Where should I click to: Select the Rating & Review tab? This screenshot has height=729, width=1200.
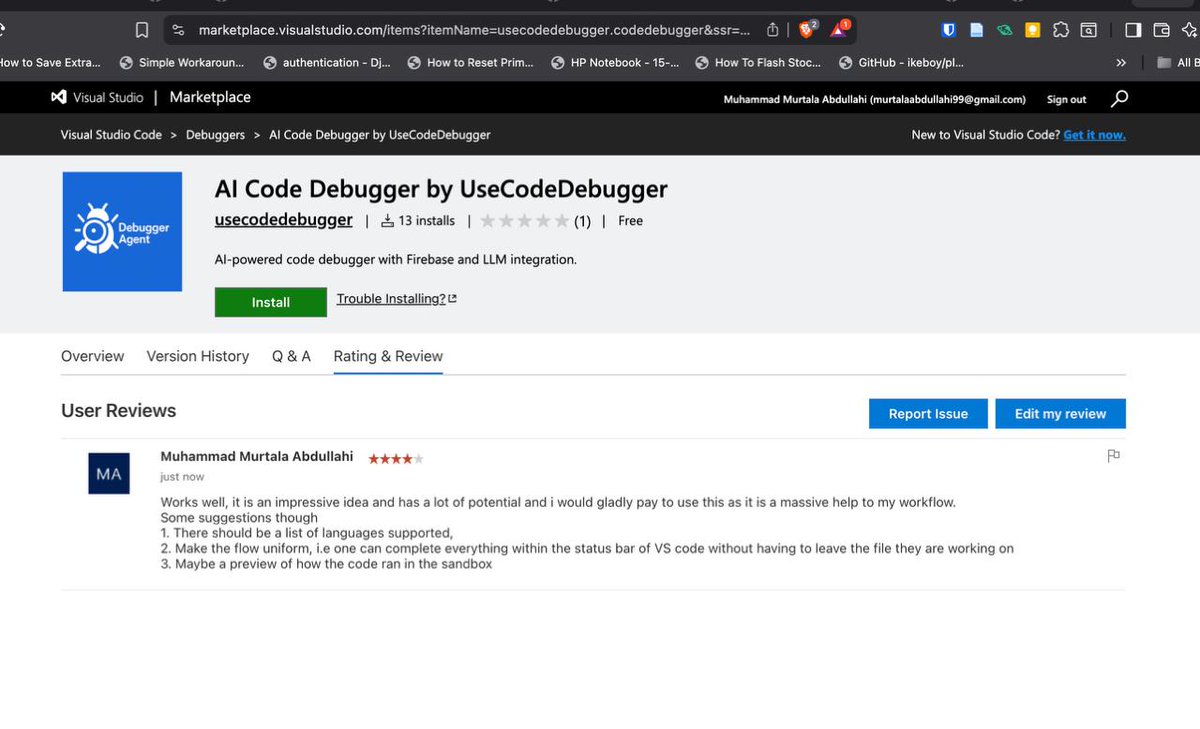[388, 356]
